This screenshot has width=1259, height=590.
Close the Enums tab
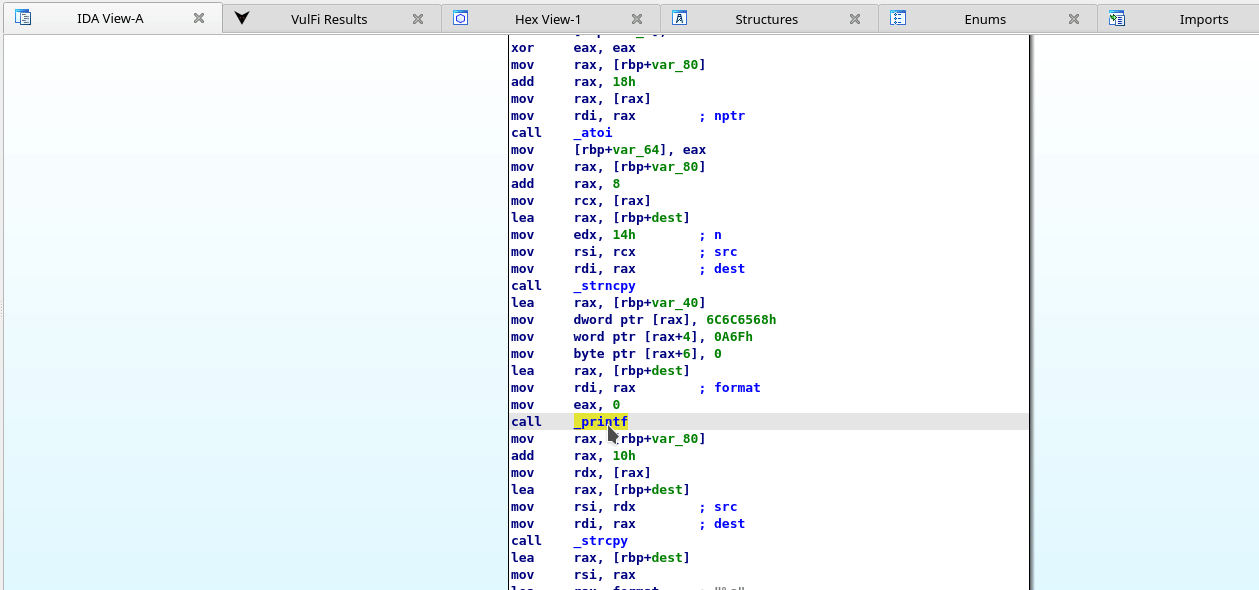coord(1074,19)
